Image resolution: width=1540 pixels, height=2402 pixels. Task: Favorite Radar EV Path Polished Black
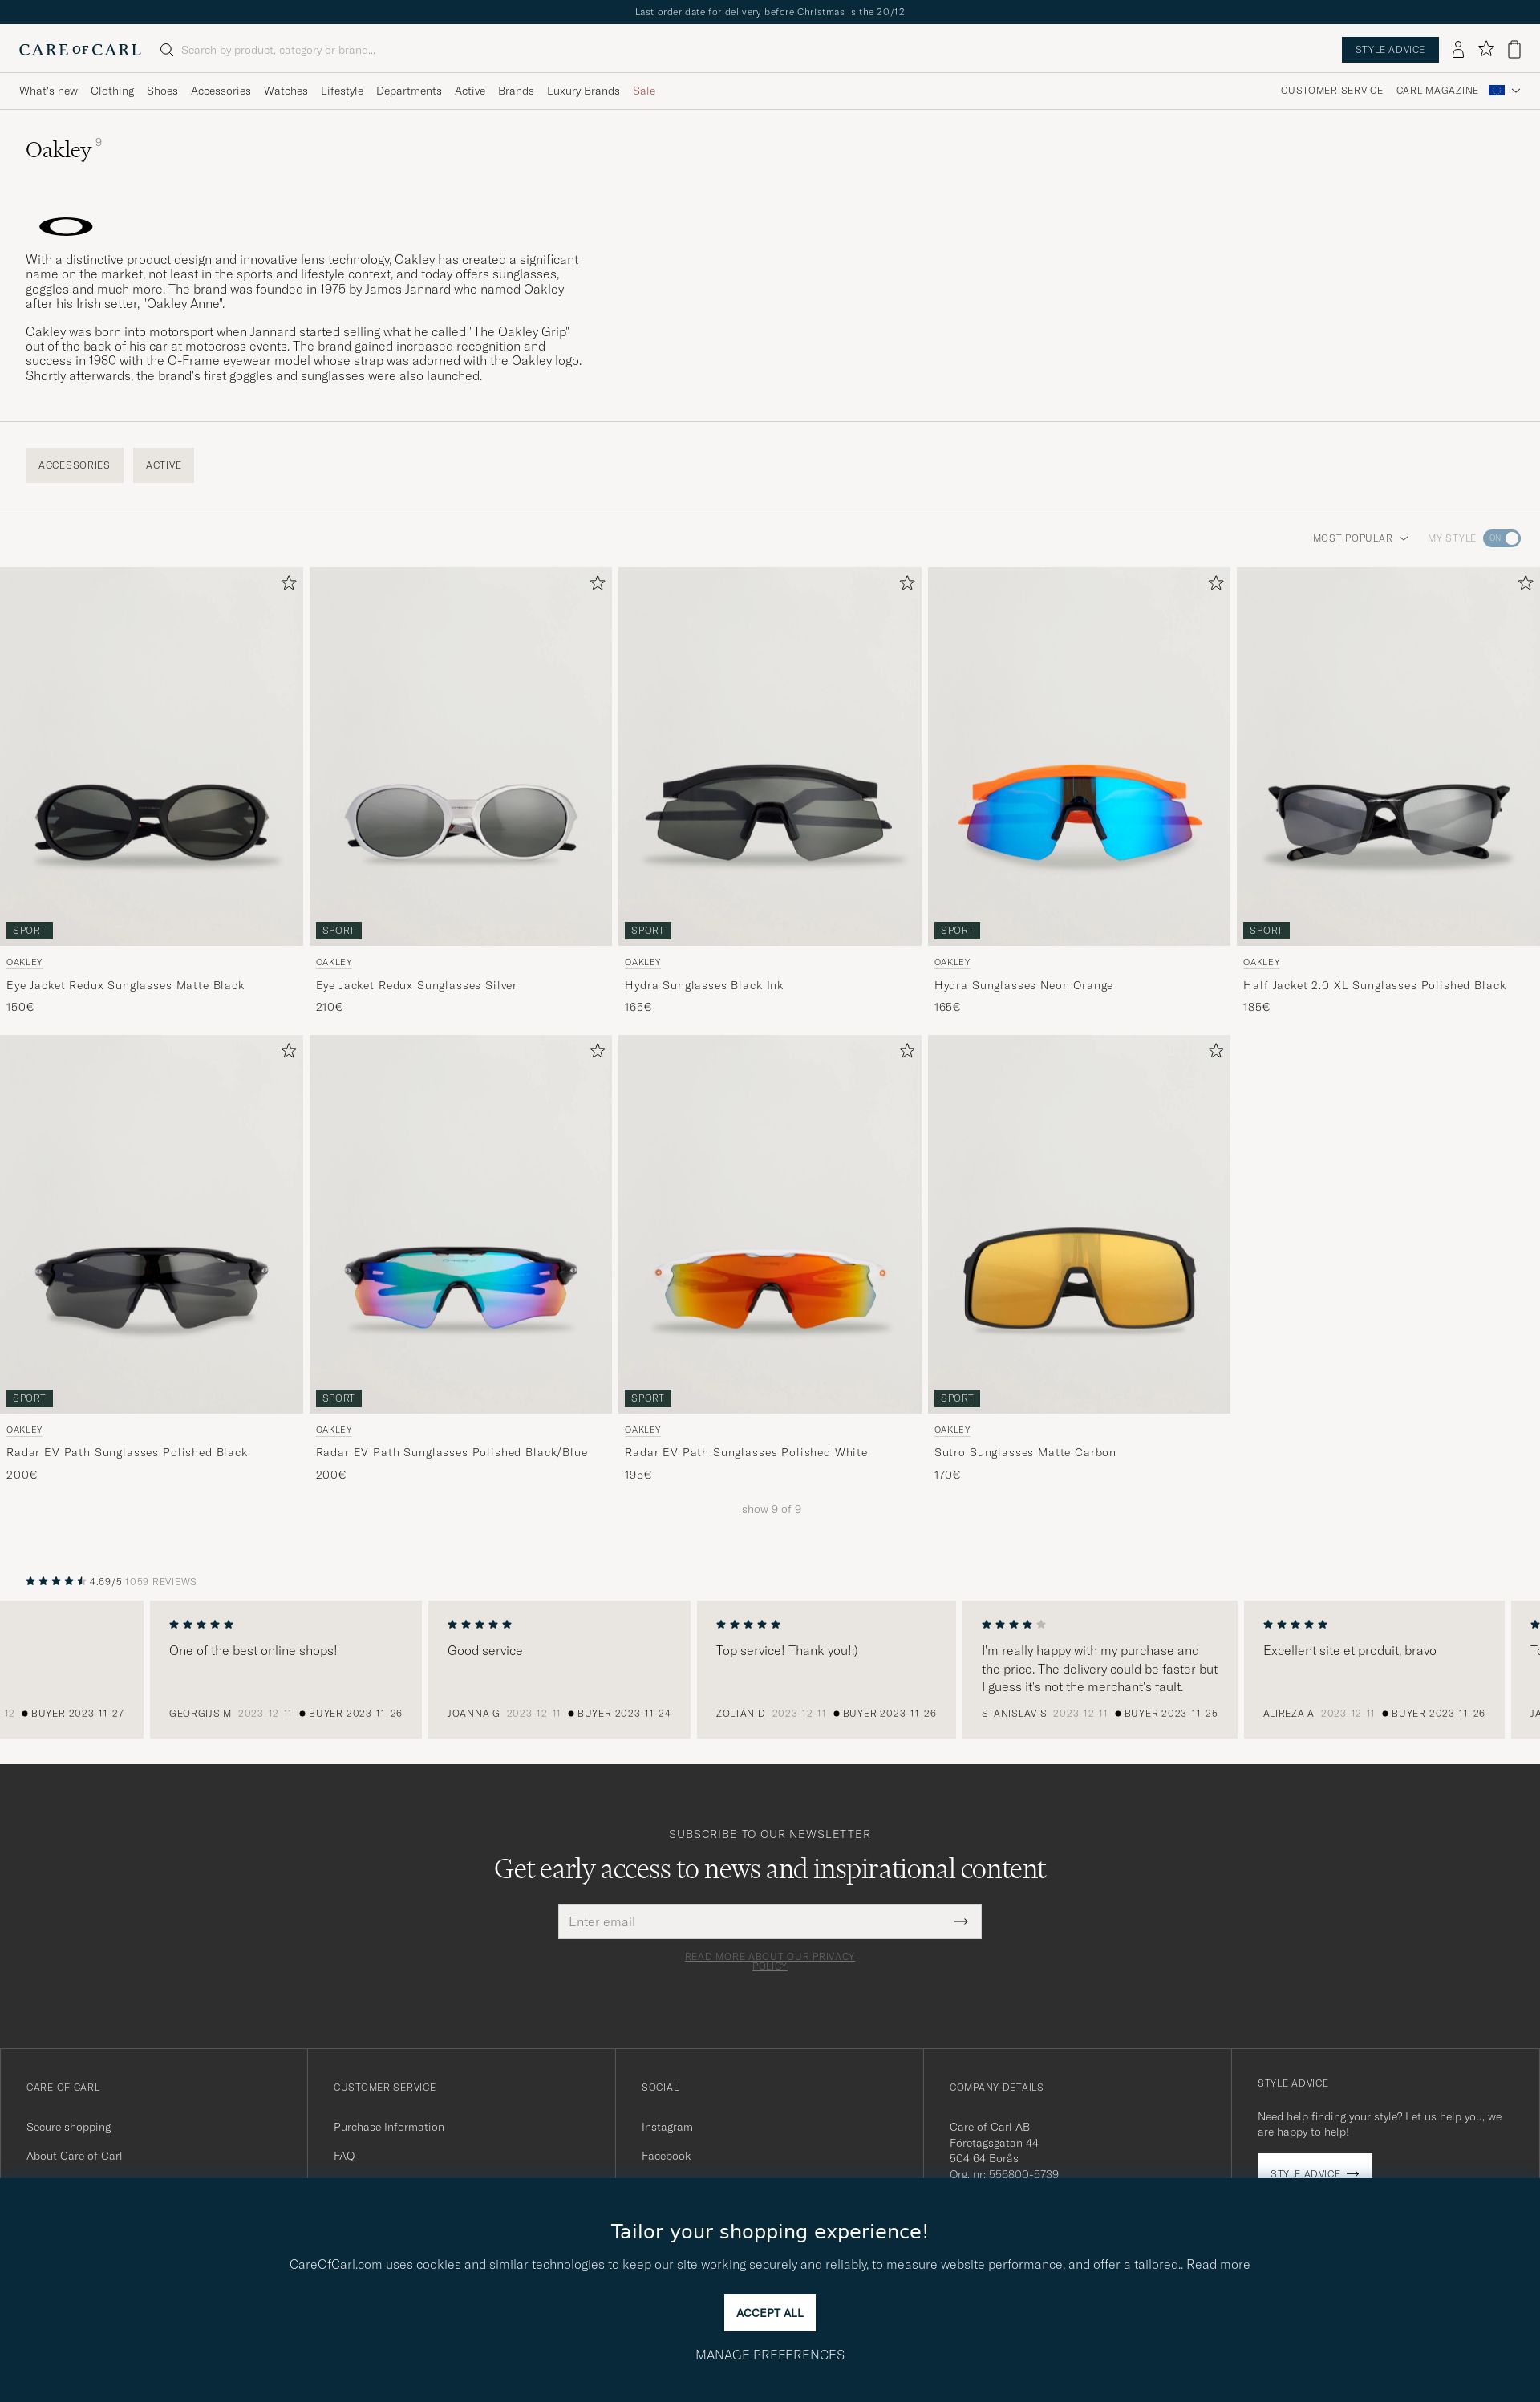click(289, 1051)
